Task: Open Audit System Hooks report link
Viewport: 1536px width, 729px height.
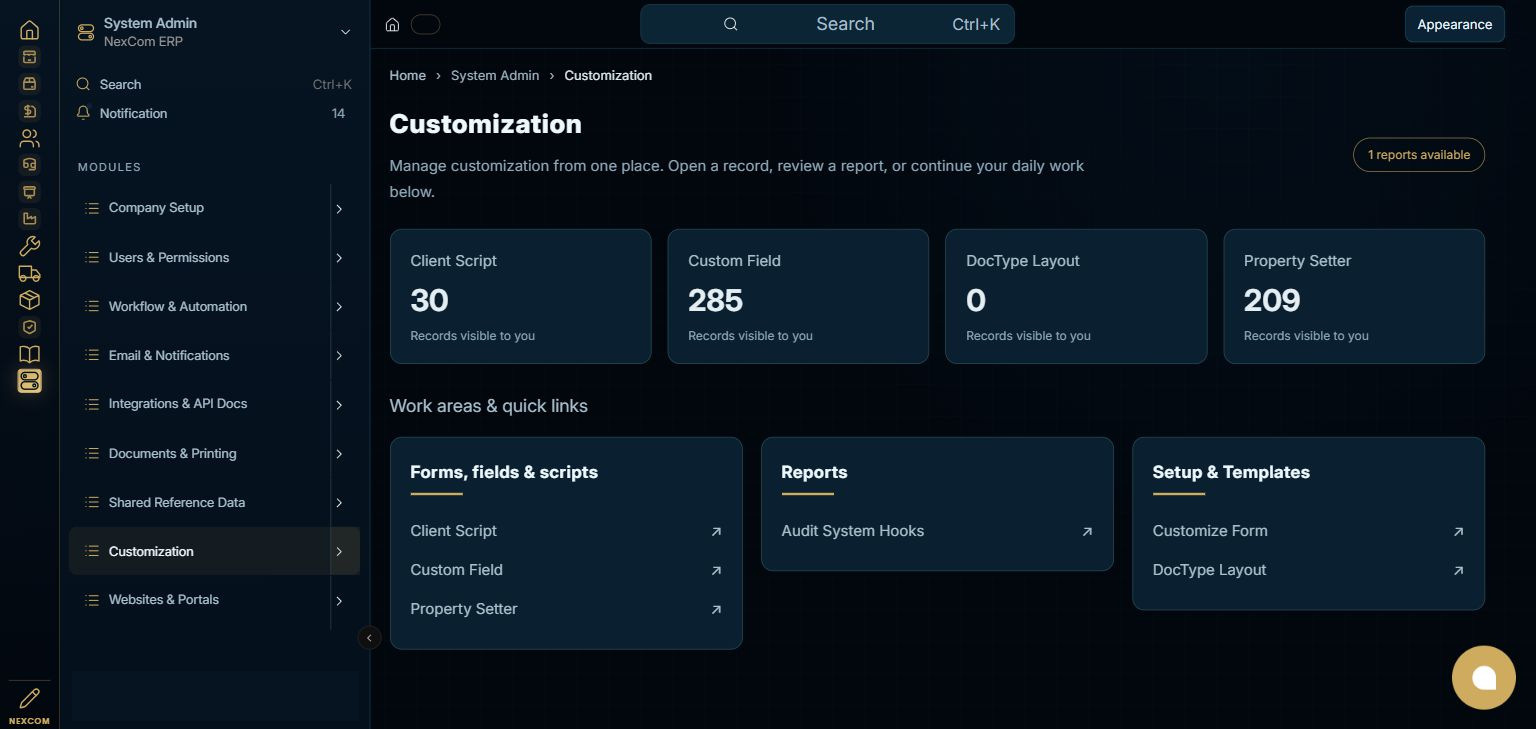Action: tap(937, 531)
